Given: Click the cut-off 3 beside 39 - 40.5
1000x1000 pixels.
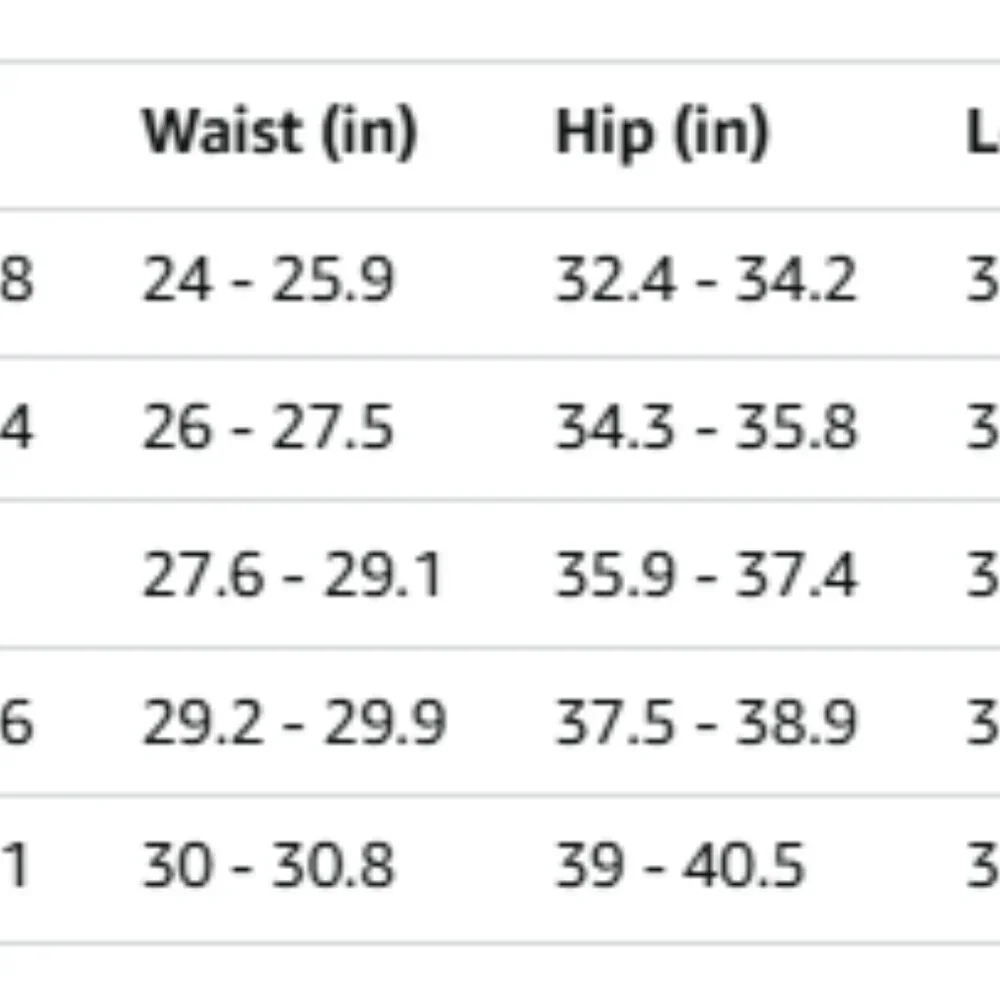Looking at the screenshot, I should pyautogui.click(x=983, y=865).
